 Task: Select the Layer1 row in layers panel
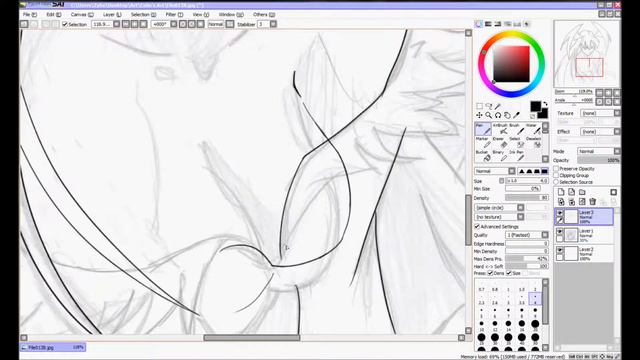[x=584, y=235]
